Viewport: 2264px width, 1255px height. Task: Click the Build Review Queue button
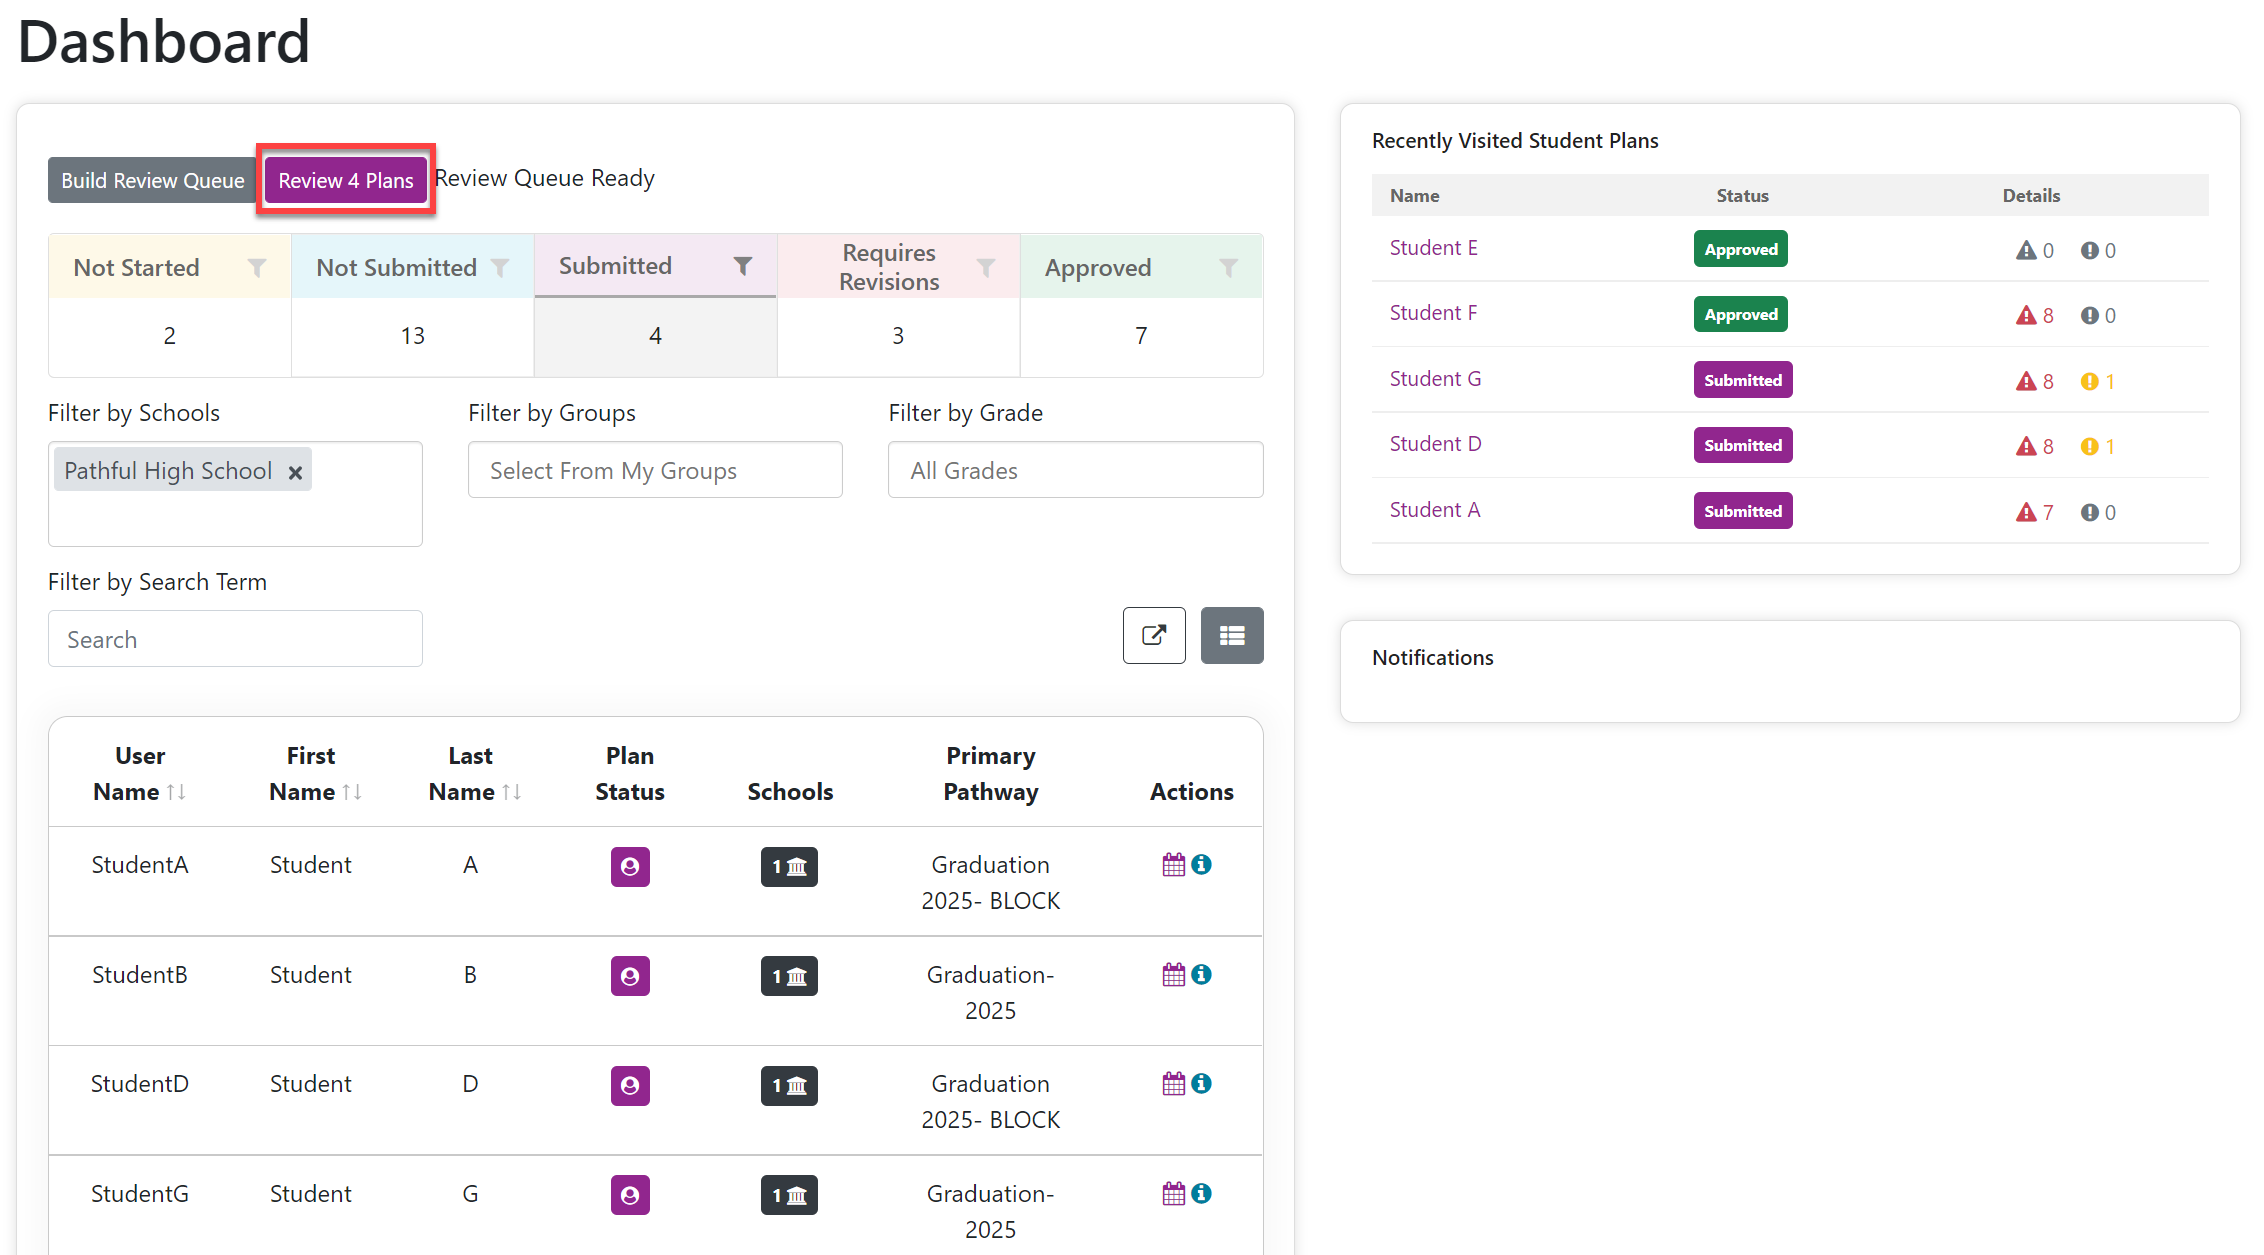pos(153,180)
